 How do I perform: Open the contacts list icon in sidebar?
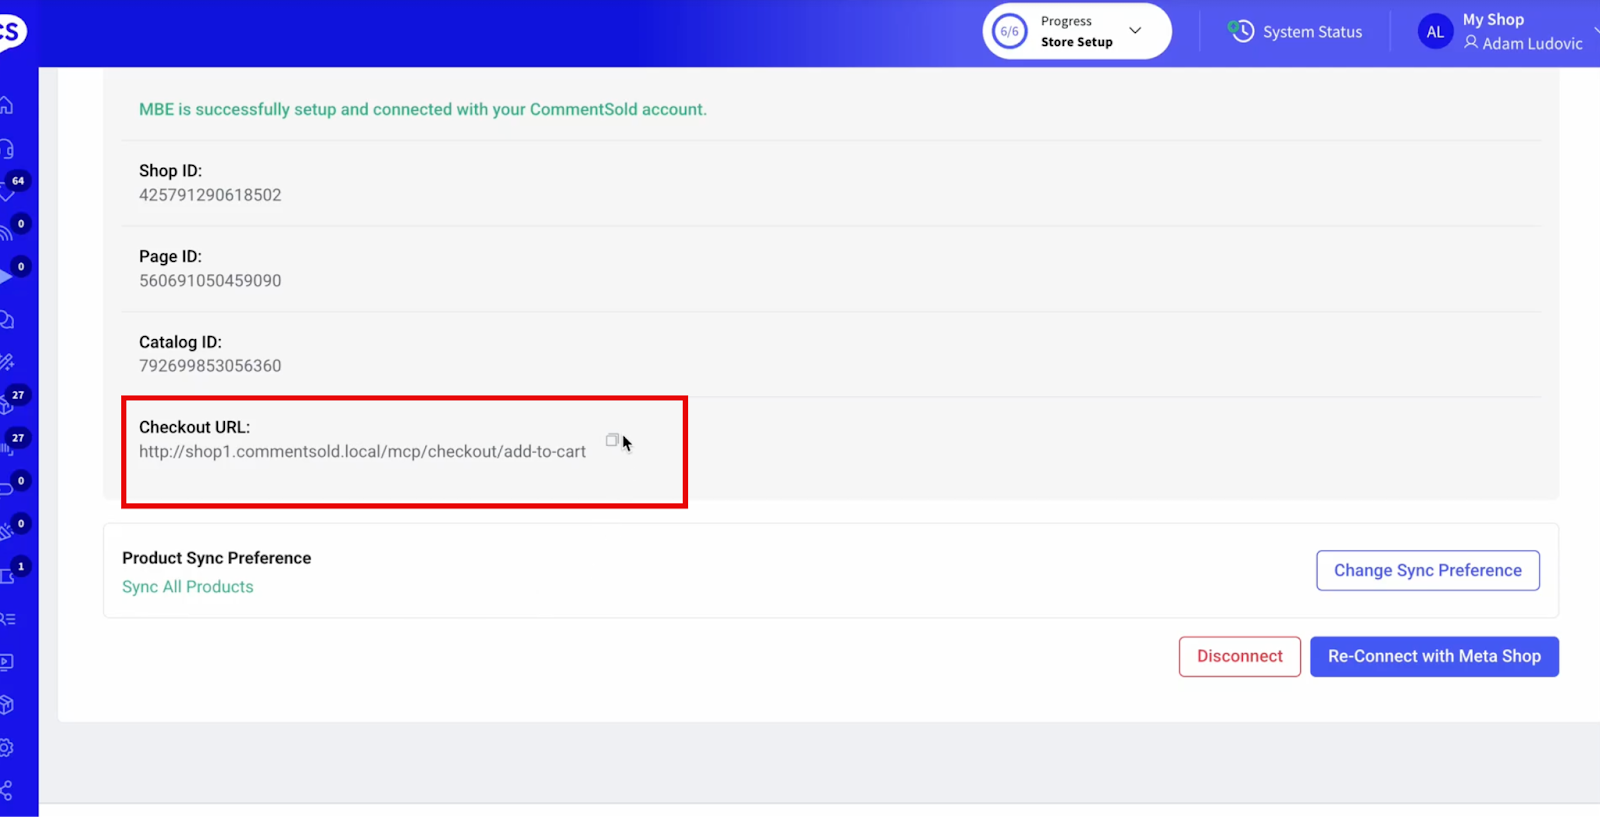tap(8, 619)
